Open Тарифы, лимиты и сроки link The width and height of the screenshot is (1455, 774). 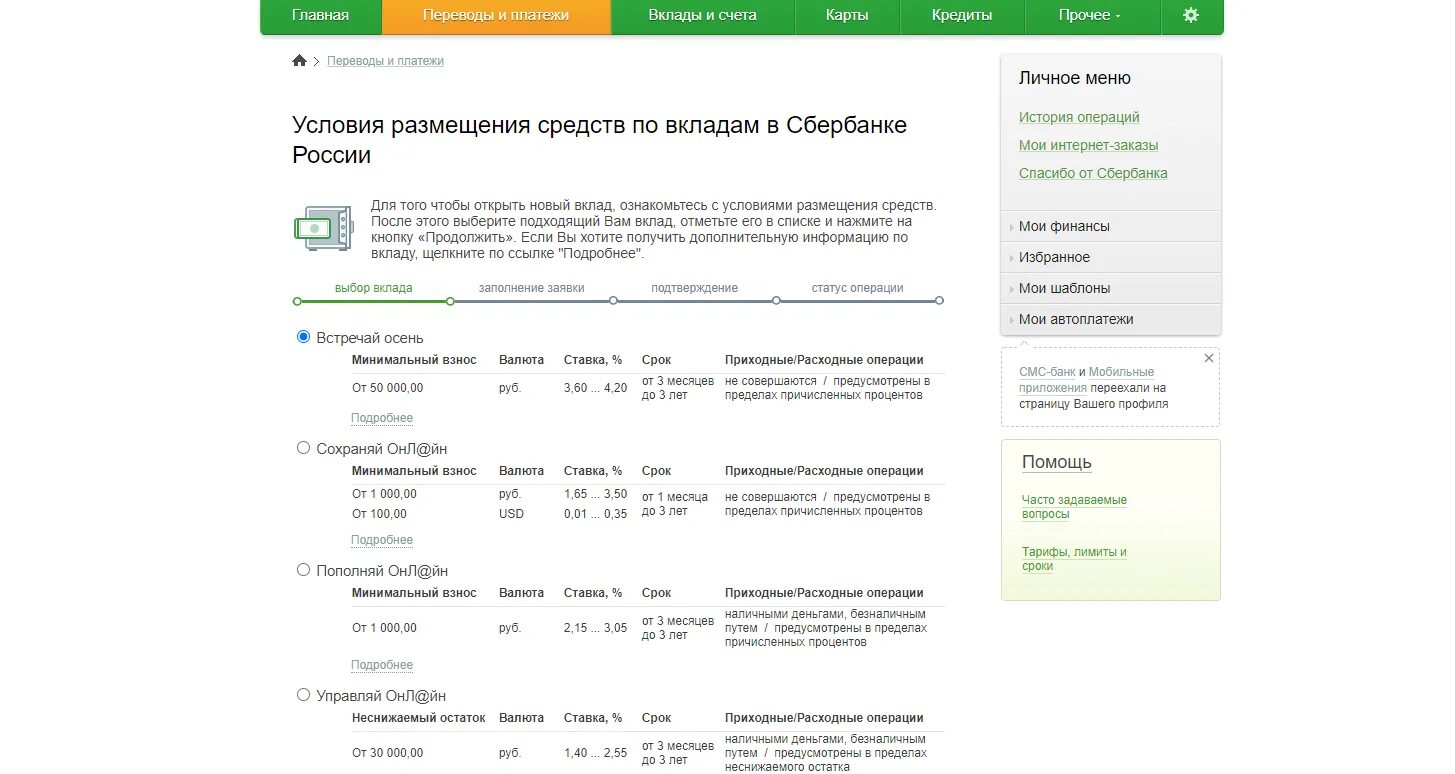click(x=1074, y=559)
